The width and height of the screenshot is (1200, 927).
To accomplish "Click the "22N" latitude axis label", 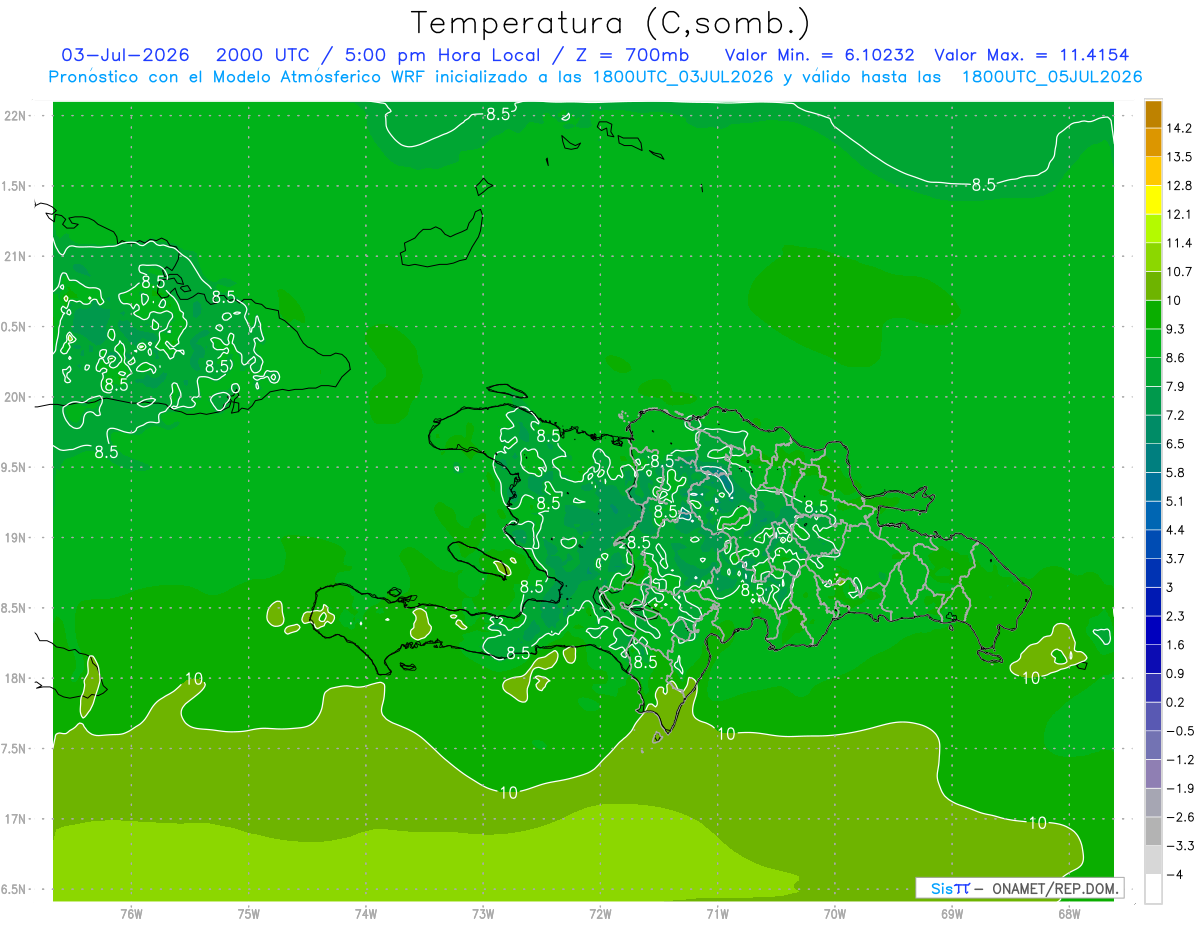I will click(x=17, y=115).
